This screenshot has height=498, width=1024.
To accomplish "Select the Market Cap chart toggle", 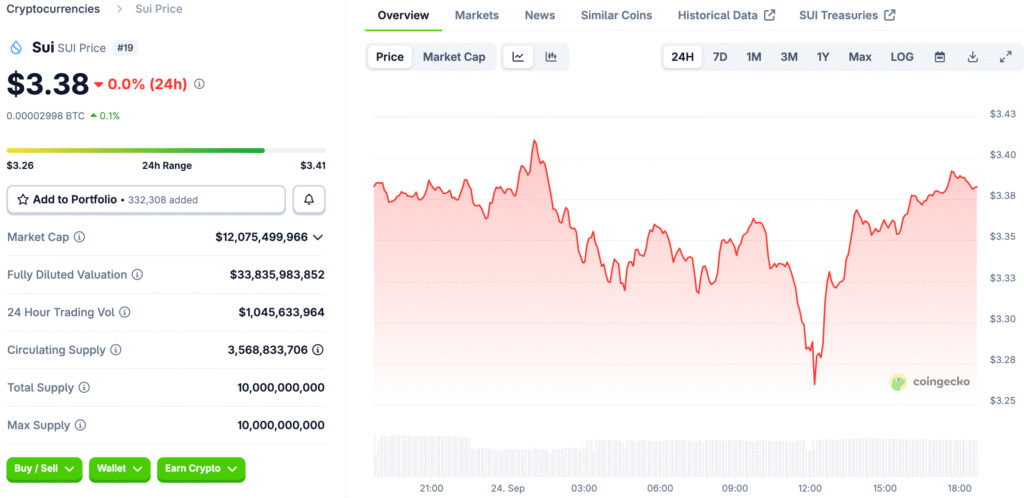I will click(x=454, y=57).
